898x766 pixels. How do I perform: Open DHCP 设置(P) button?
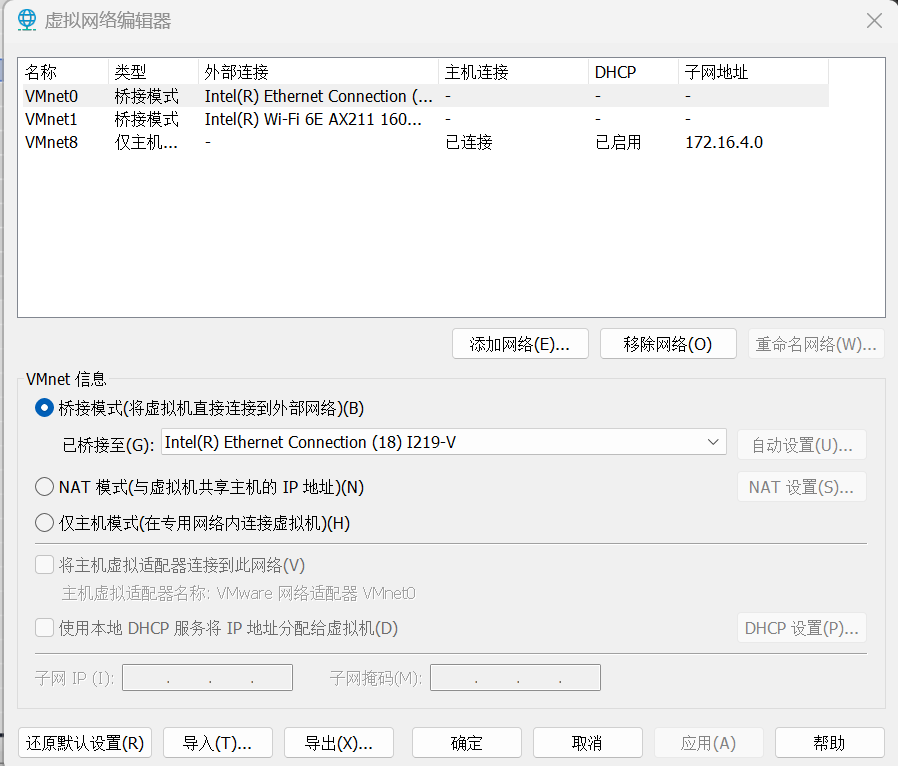[802, 628]
